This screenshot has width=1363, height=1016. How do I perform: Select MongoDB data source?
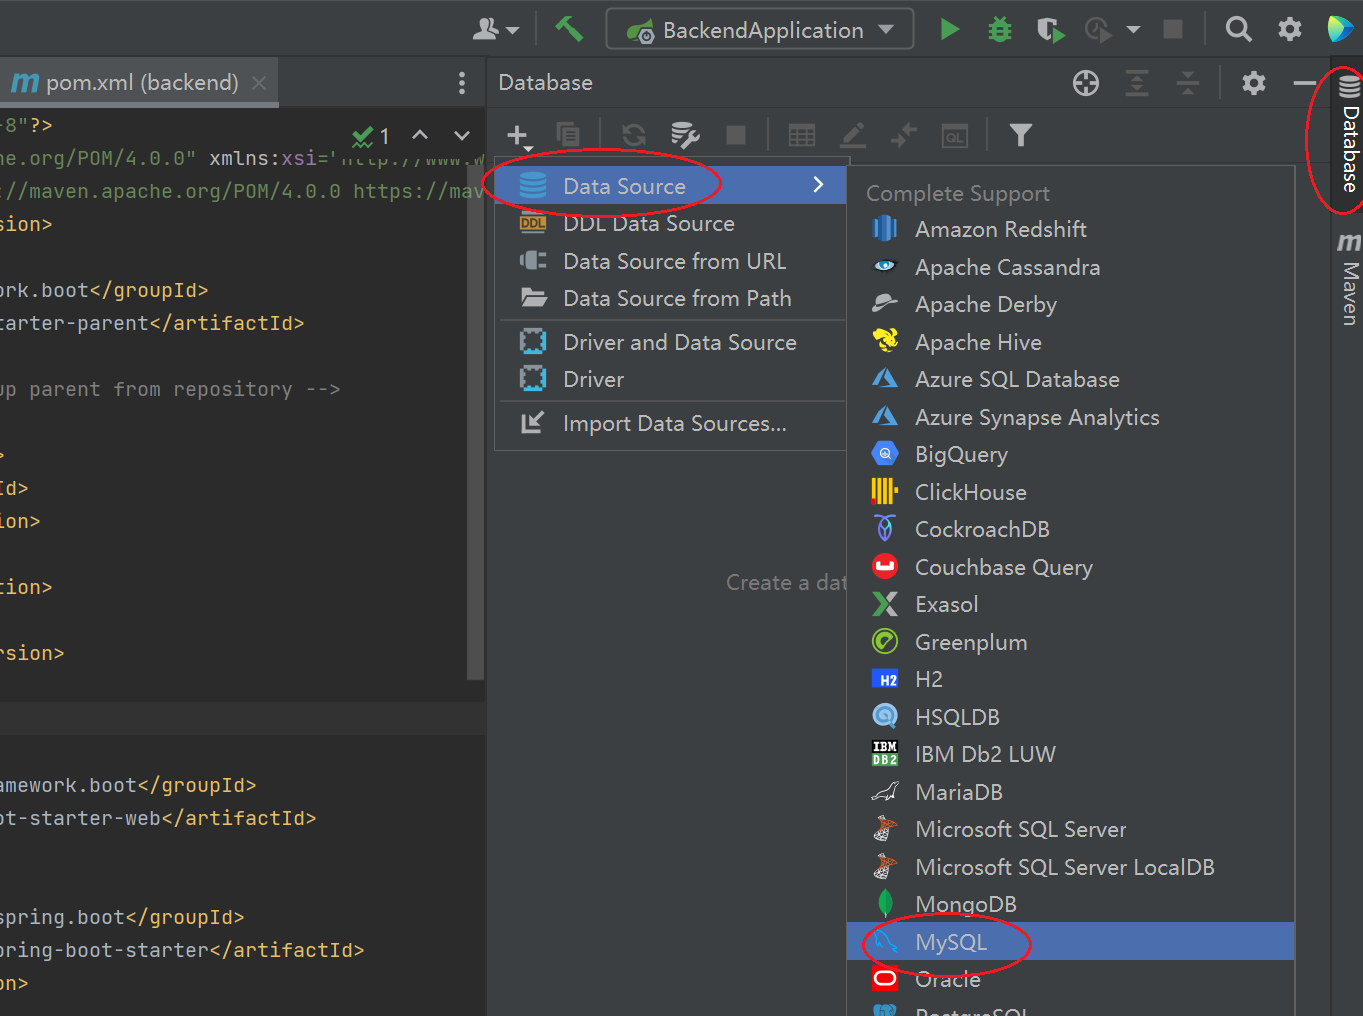tap(1070, 904)
